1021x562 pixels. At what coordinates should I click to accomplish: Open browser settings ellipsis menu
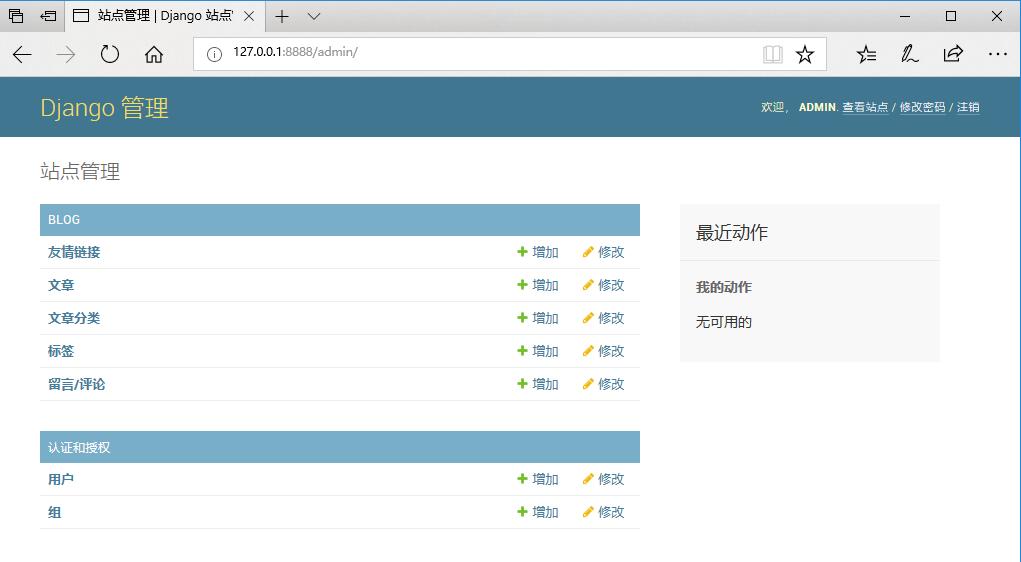pos(997,54)
